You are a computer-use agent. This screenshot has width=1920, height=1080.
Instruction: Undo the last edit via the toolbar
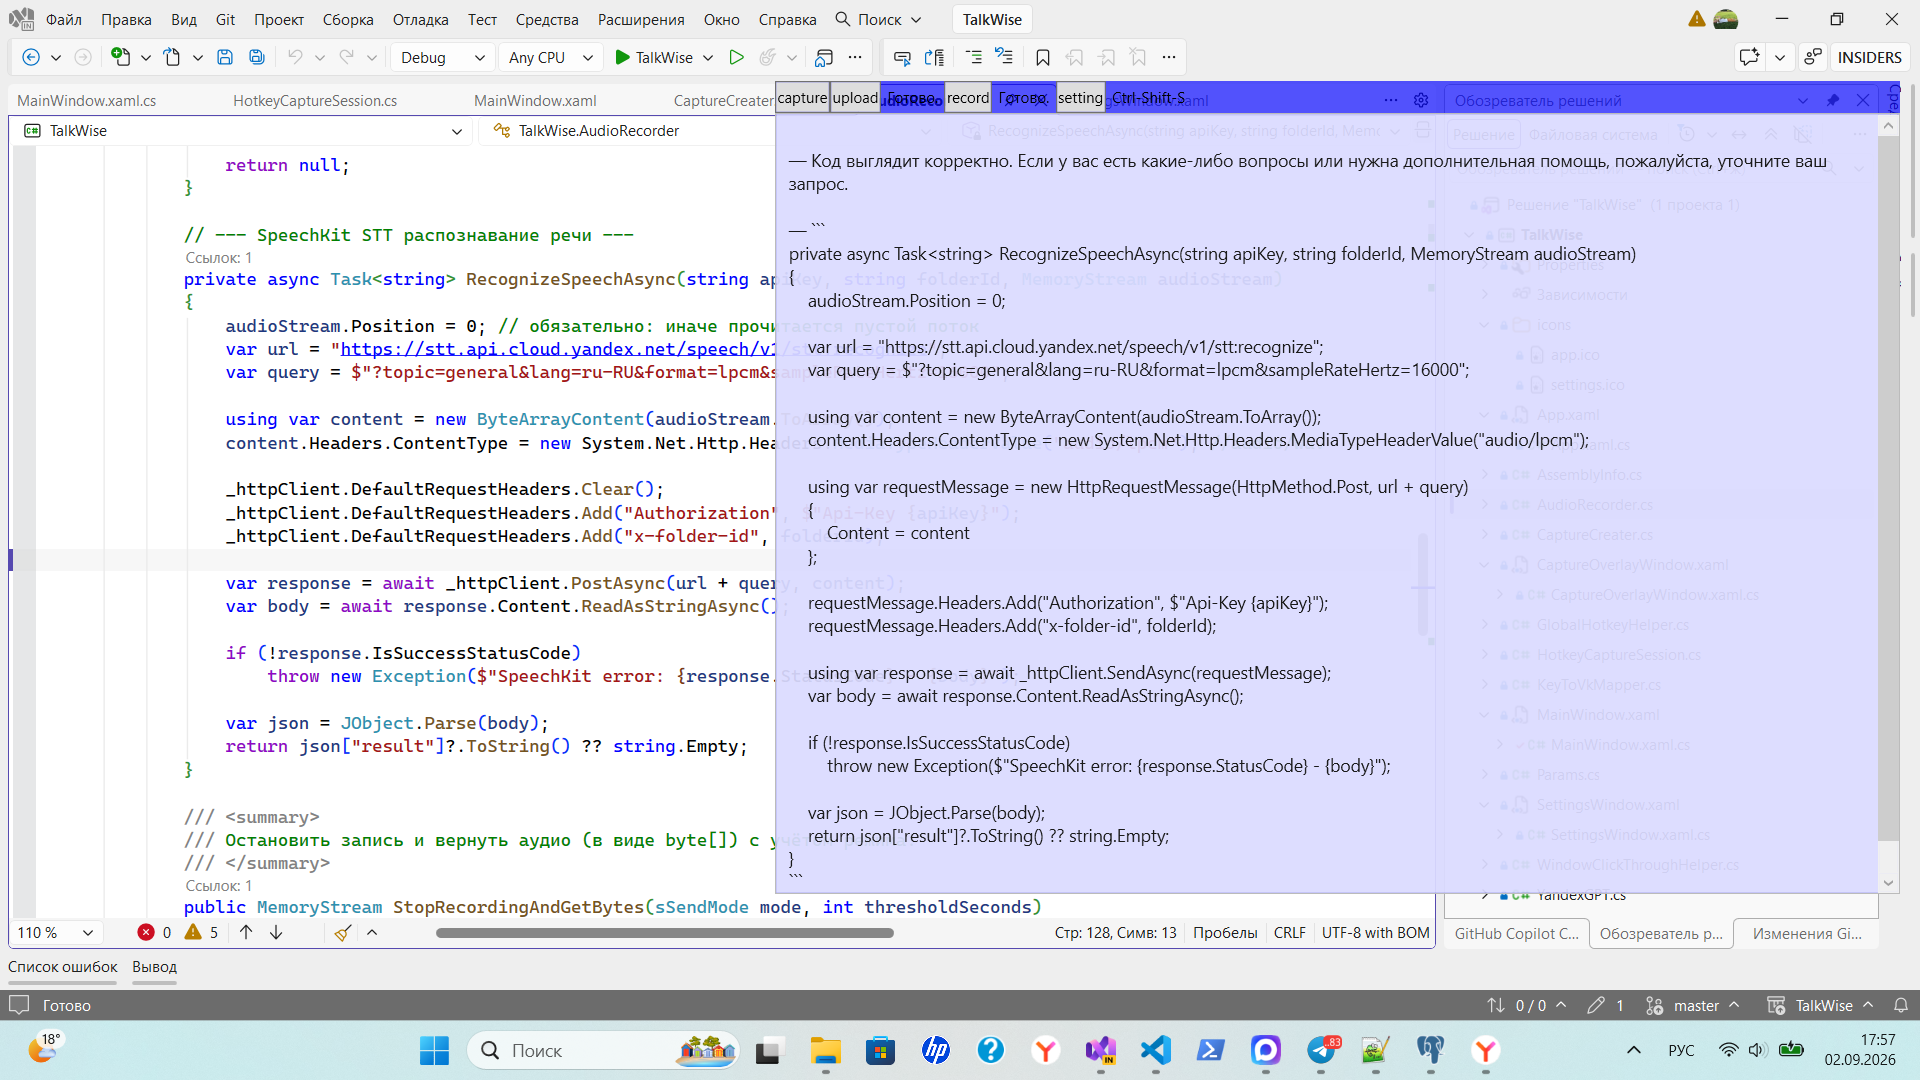coord(295,58)
